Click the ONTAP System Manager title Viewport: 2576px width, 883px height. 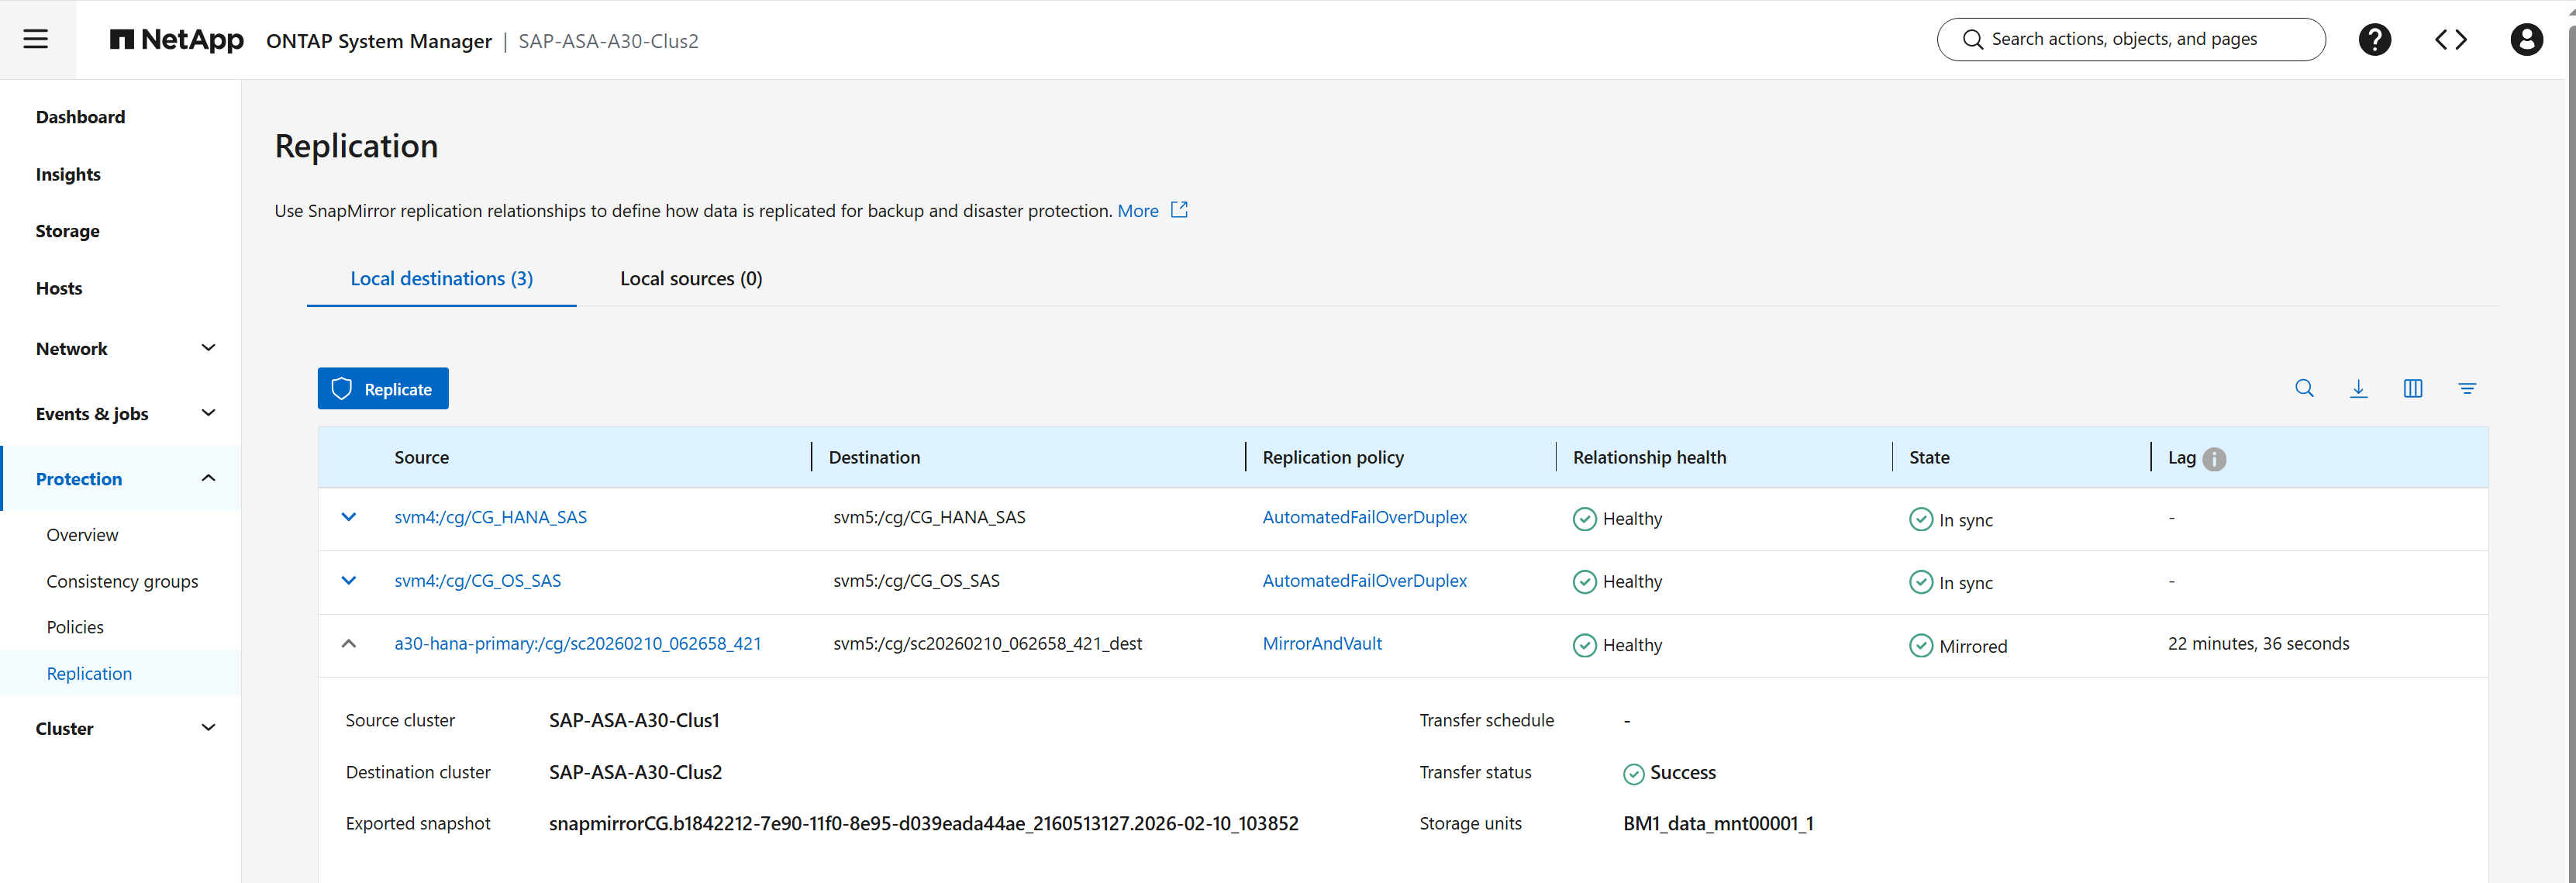tap(379, 41)
